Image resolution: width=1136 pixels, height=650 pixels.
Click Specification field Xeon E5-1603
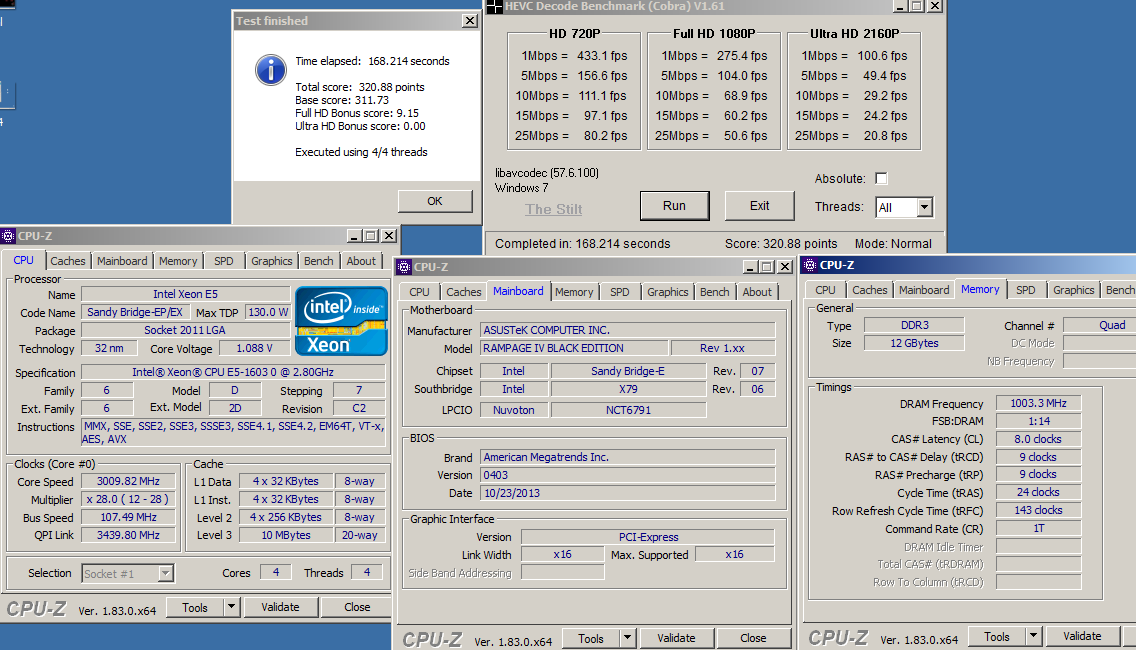point(233,372)
